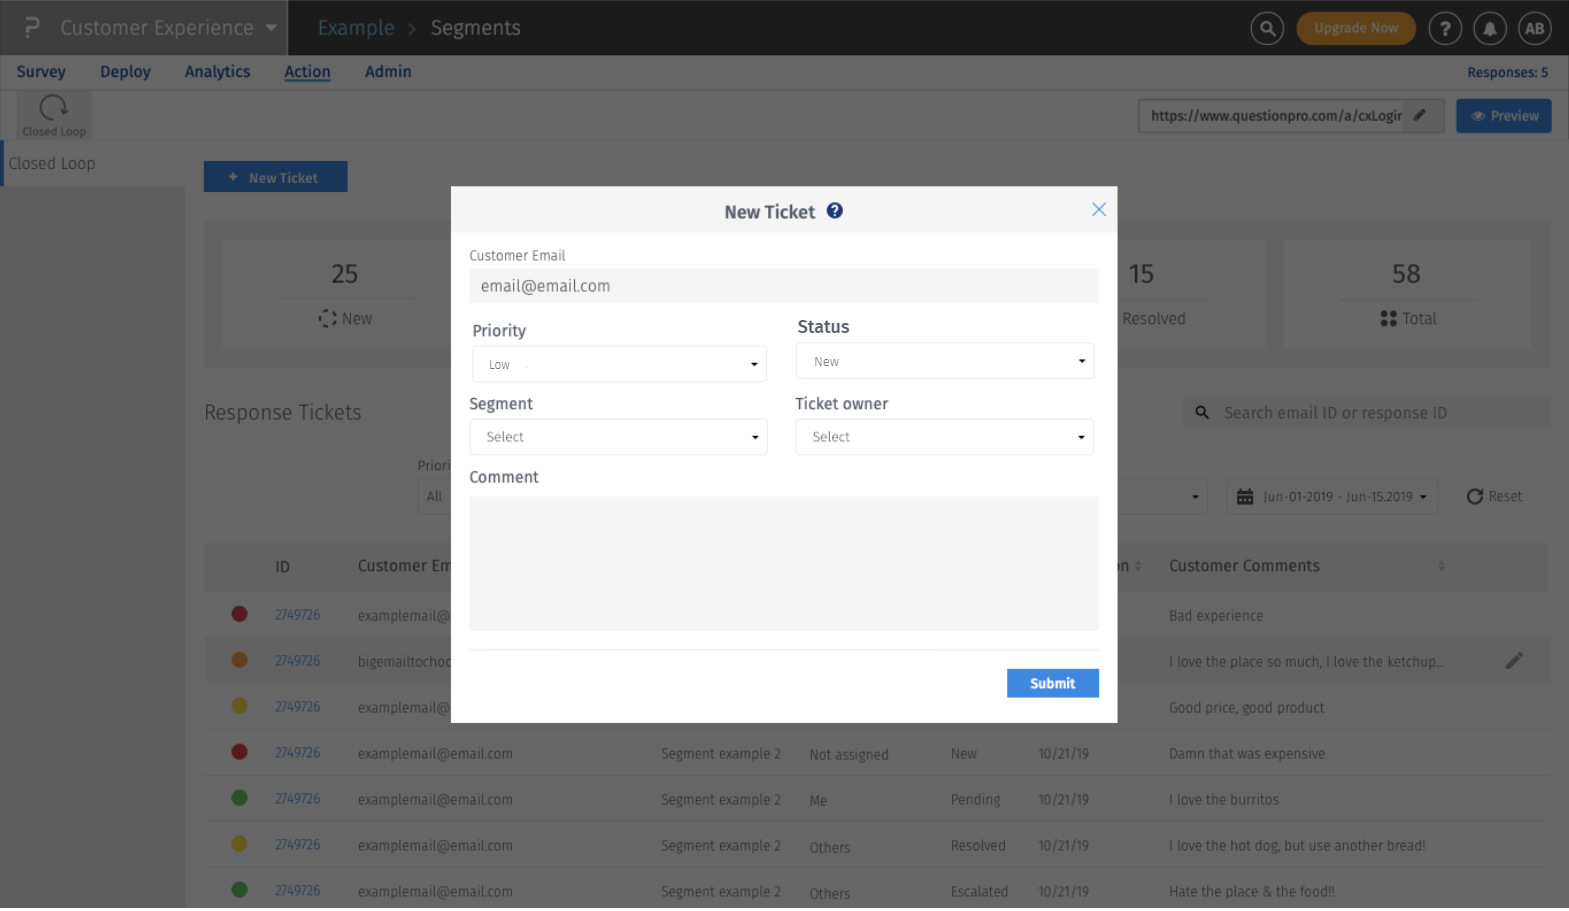Viewport: 1569px width, 911px height.
Task: Open the Deploy tab
Action: coord(125,72)
